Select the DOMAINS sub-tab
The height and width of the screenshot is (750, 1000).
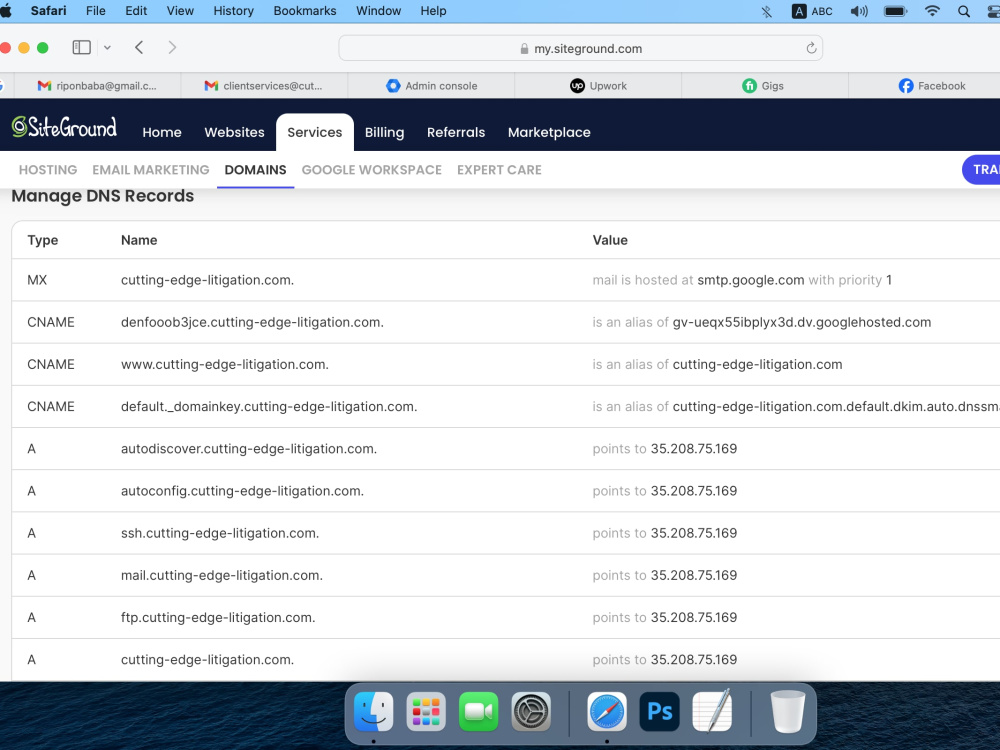255,170
